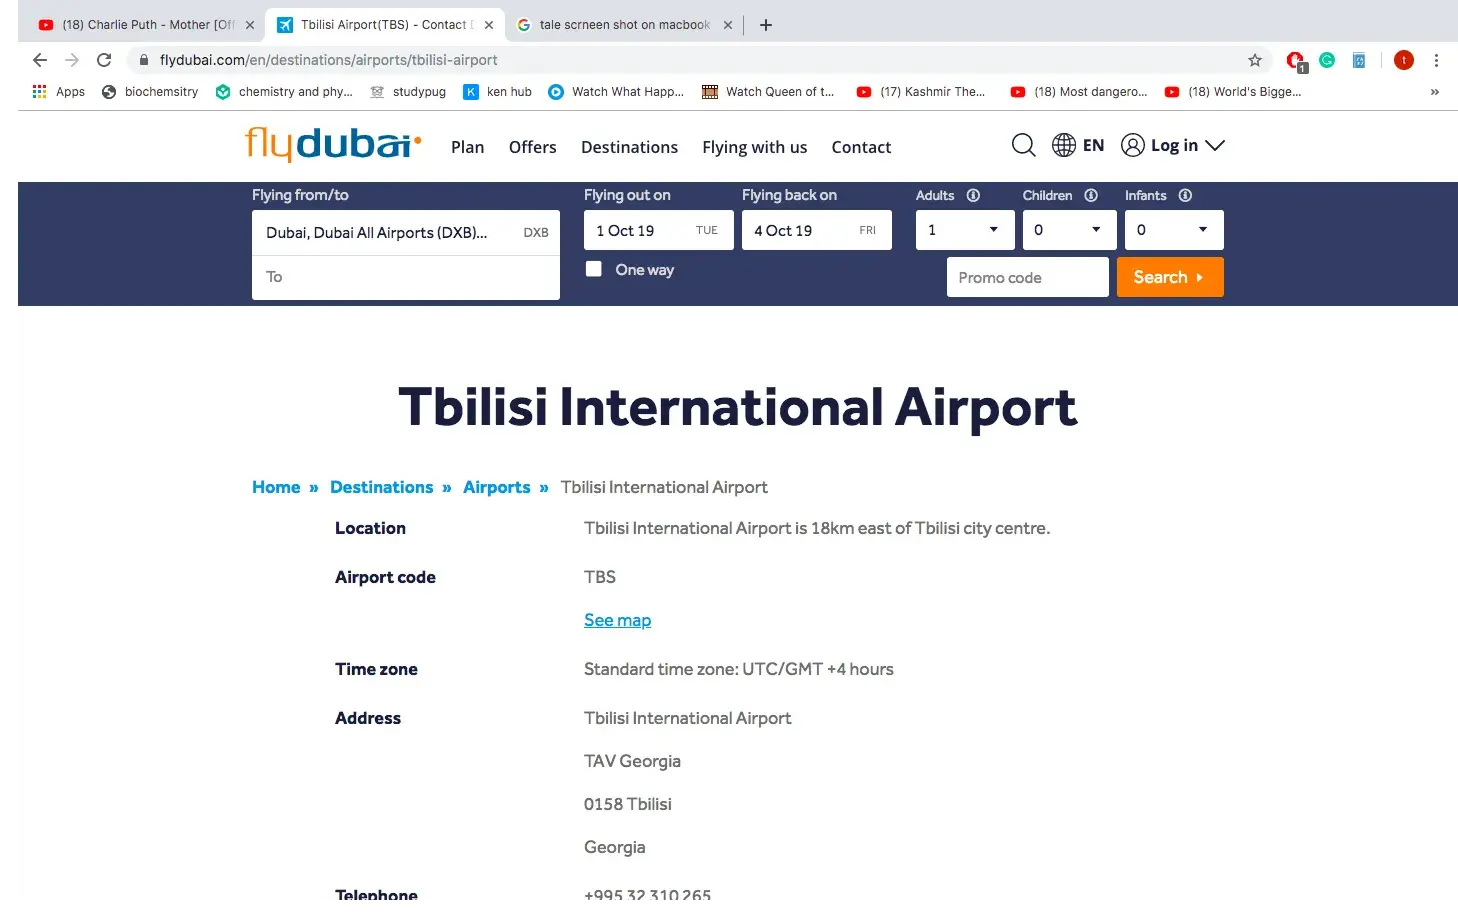
Task: Click the Tbilisi International Airport heading
Action: click(x=738, y=407)
